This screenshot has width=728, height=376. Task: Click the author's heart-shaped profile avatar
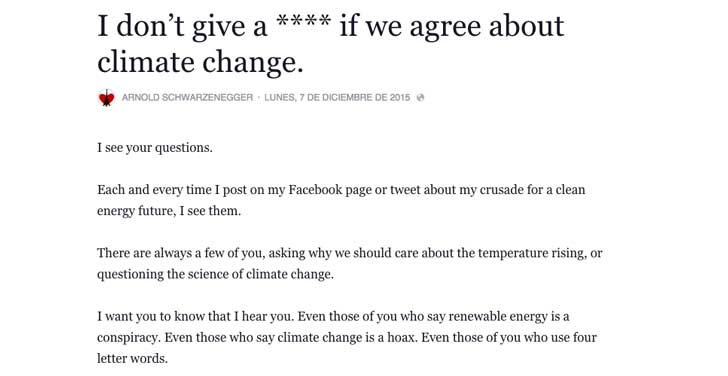point(107,98)
